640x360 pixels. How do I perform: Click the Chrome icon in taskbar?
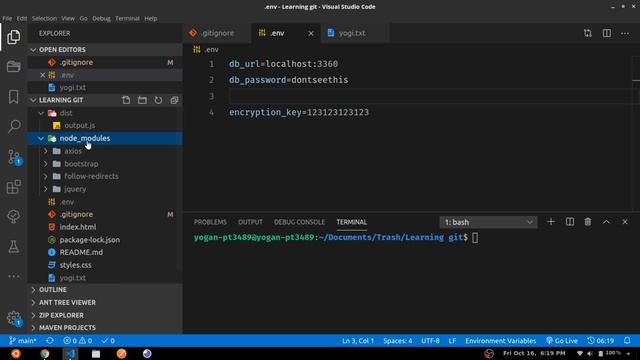[x=45, y=353]
